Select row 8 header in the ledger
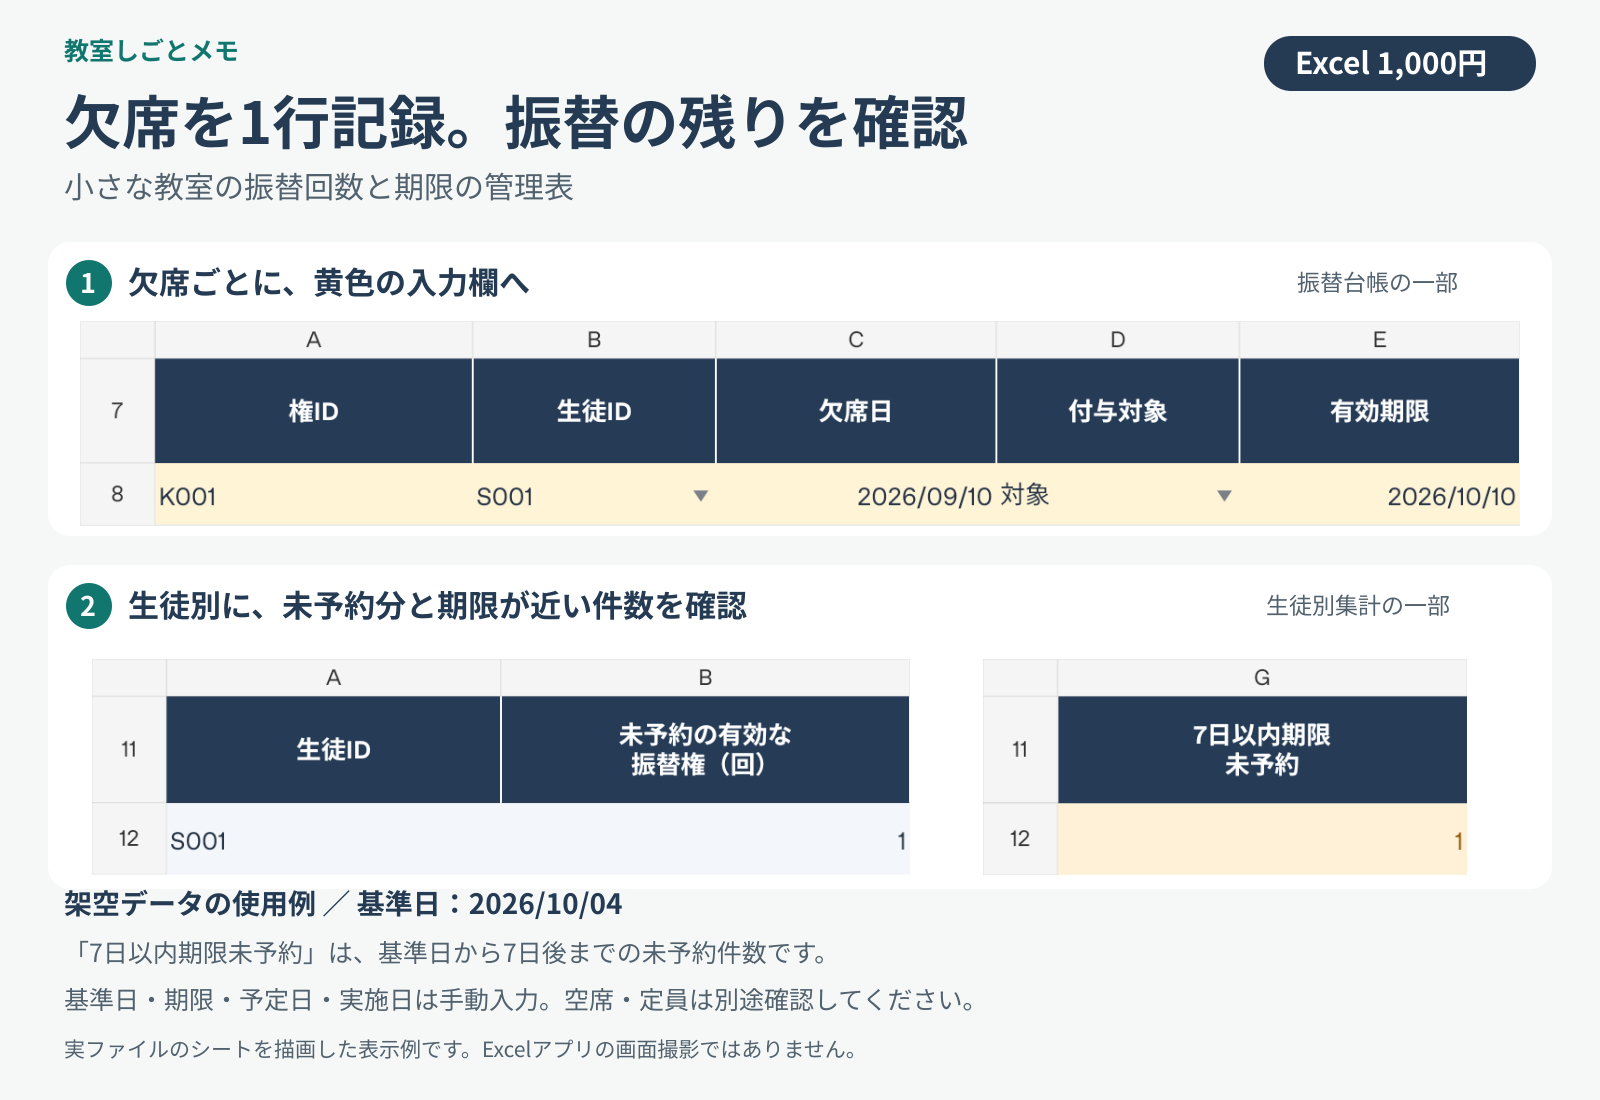The width and height of the screenshot is (1600, 1100). tap(118, 495)
